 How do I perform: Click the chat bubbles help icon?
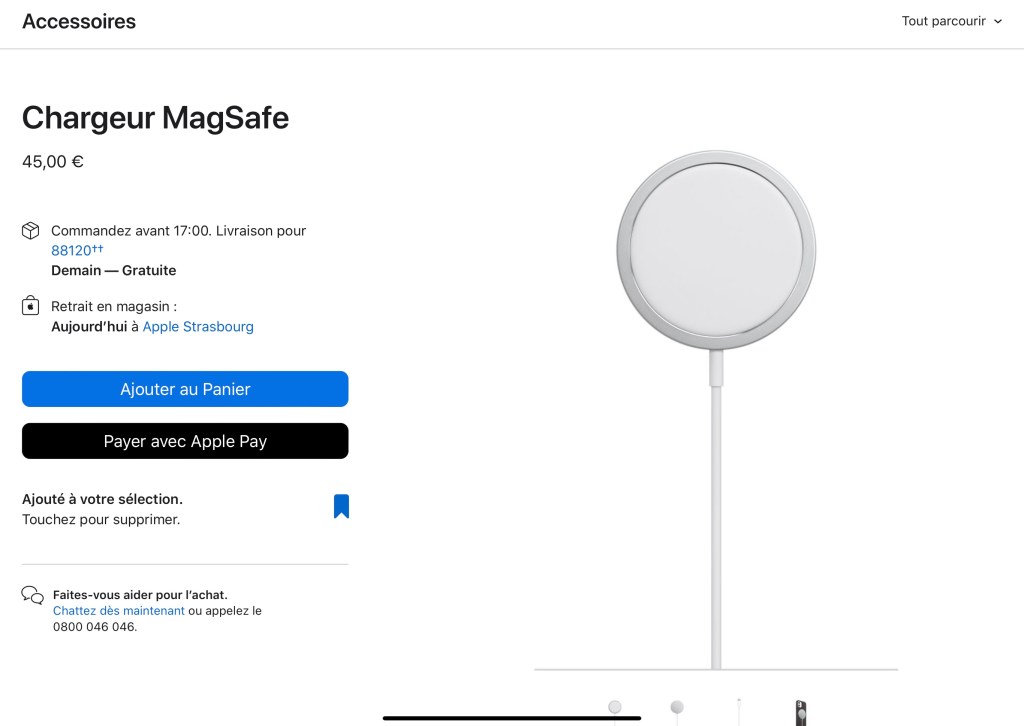tap(32, 595)
